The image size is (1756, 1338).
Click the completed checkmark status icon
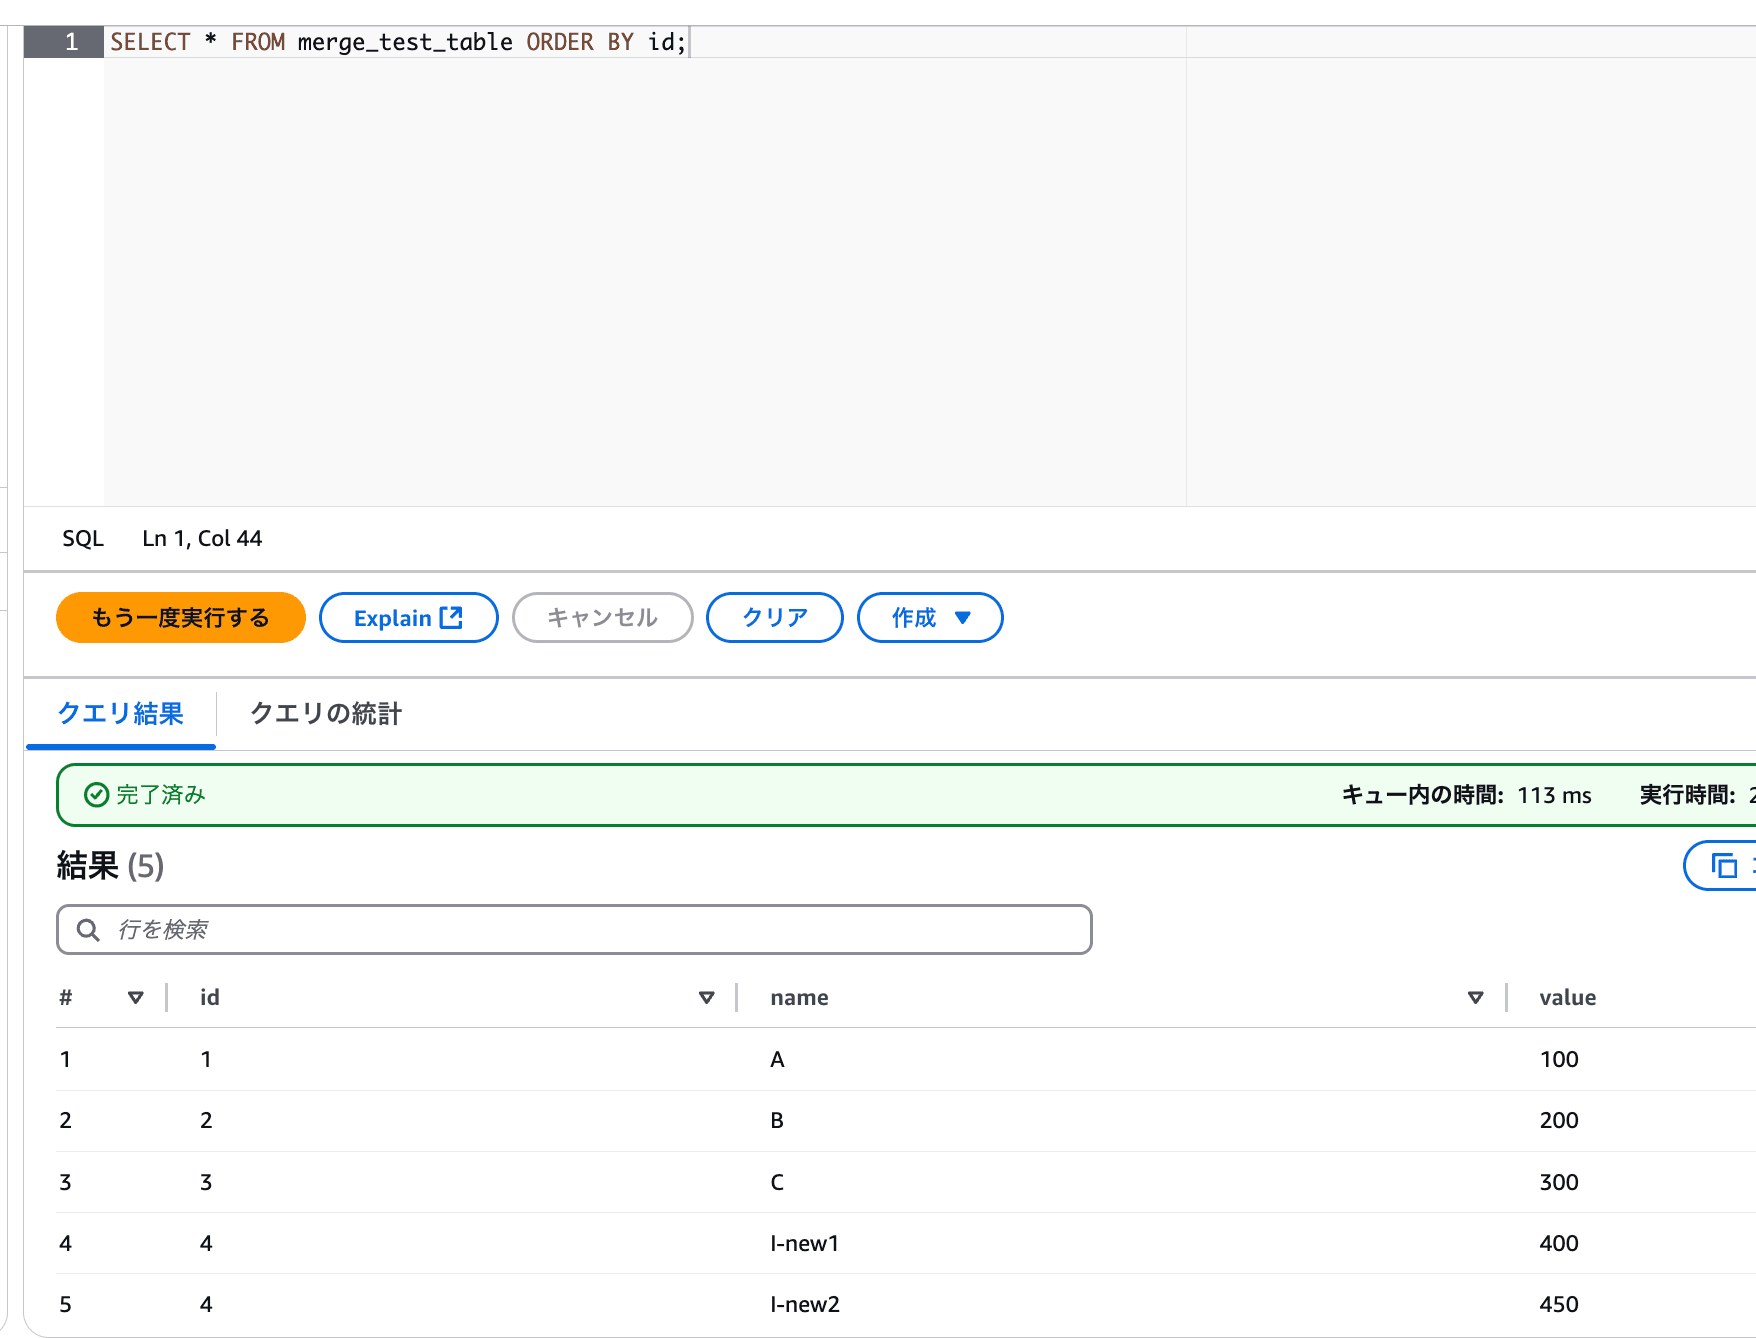coord(97,795)
